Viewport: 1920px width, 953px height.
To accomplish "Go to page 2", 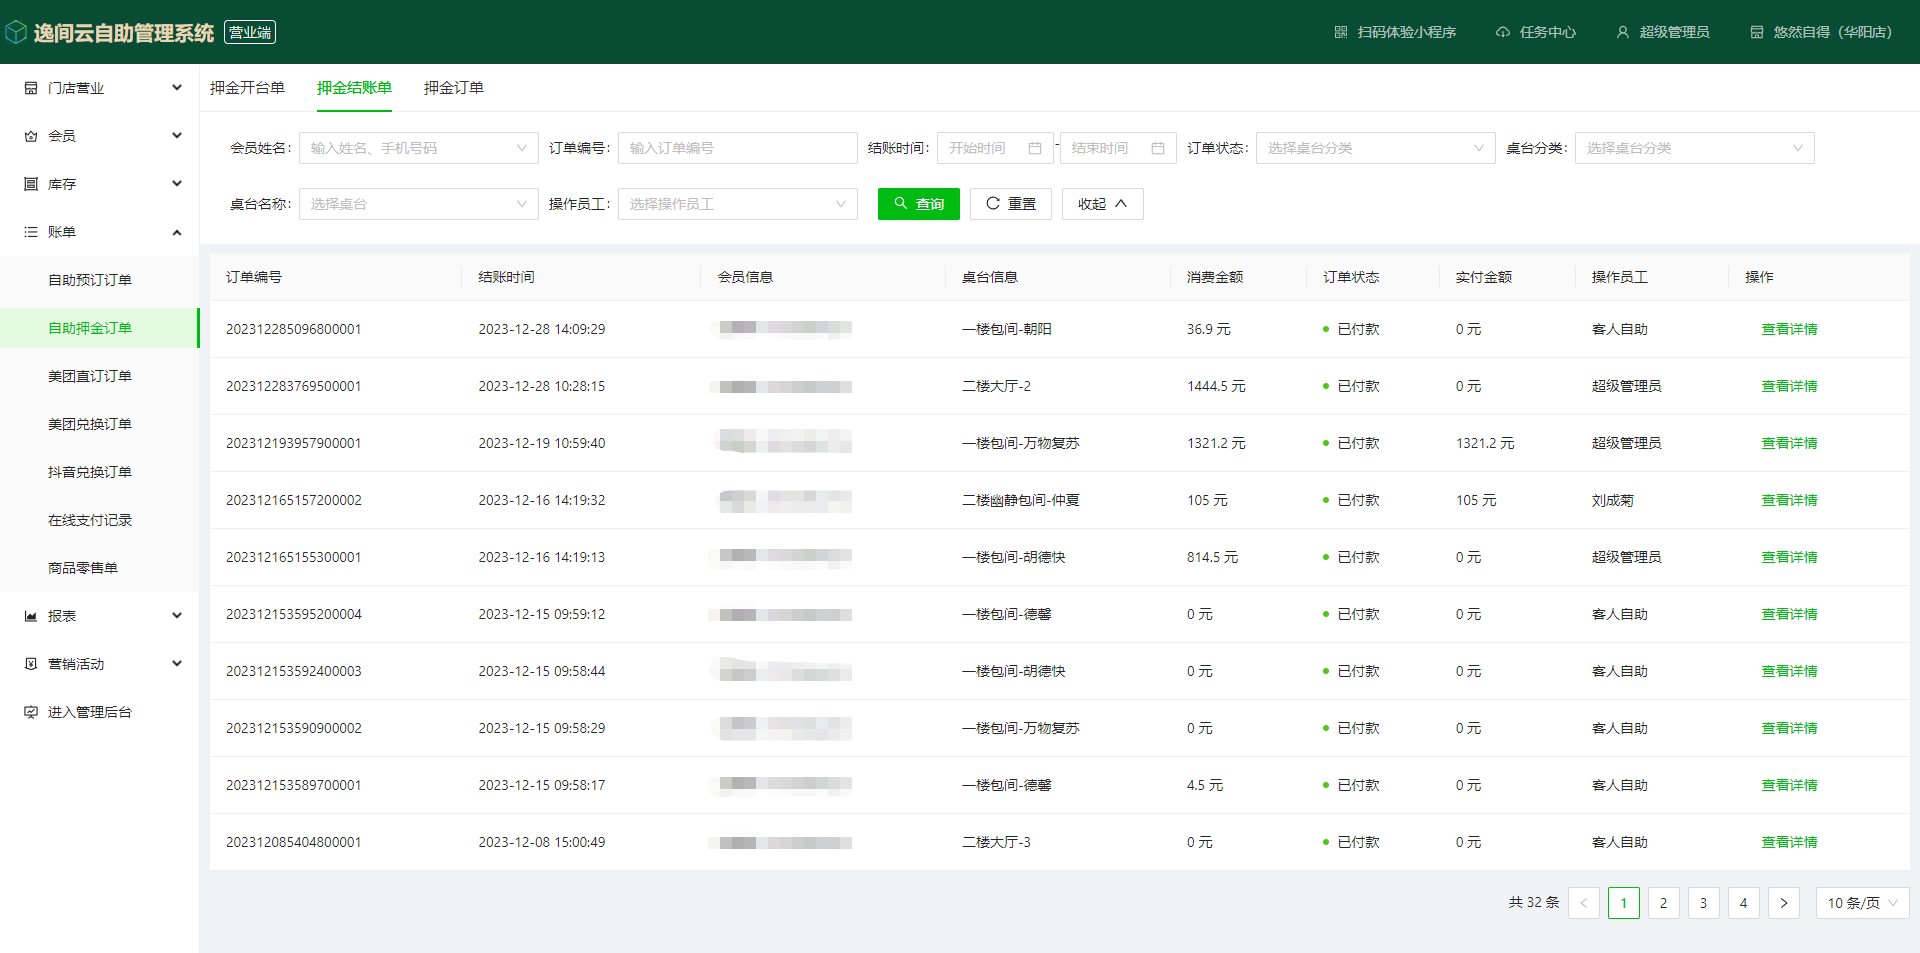I will pos(1664,903).
